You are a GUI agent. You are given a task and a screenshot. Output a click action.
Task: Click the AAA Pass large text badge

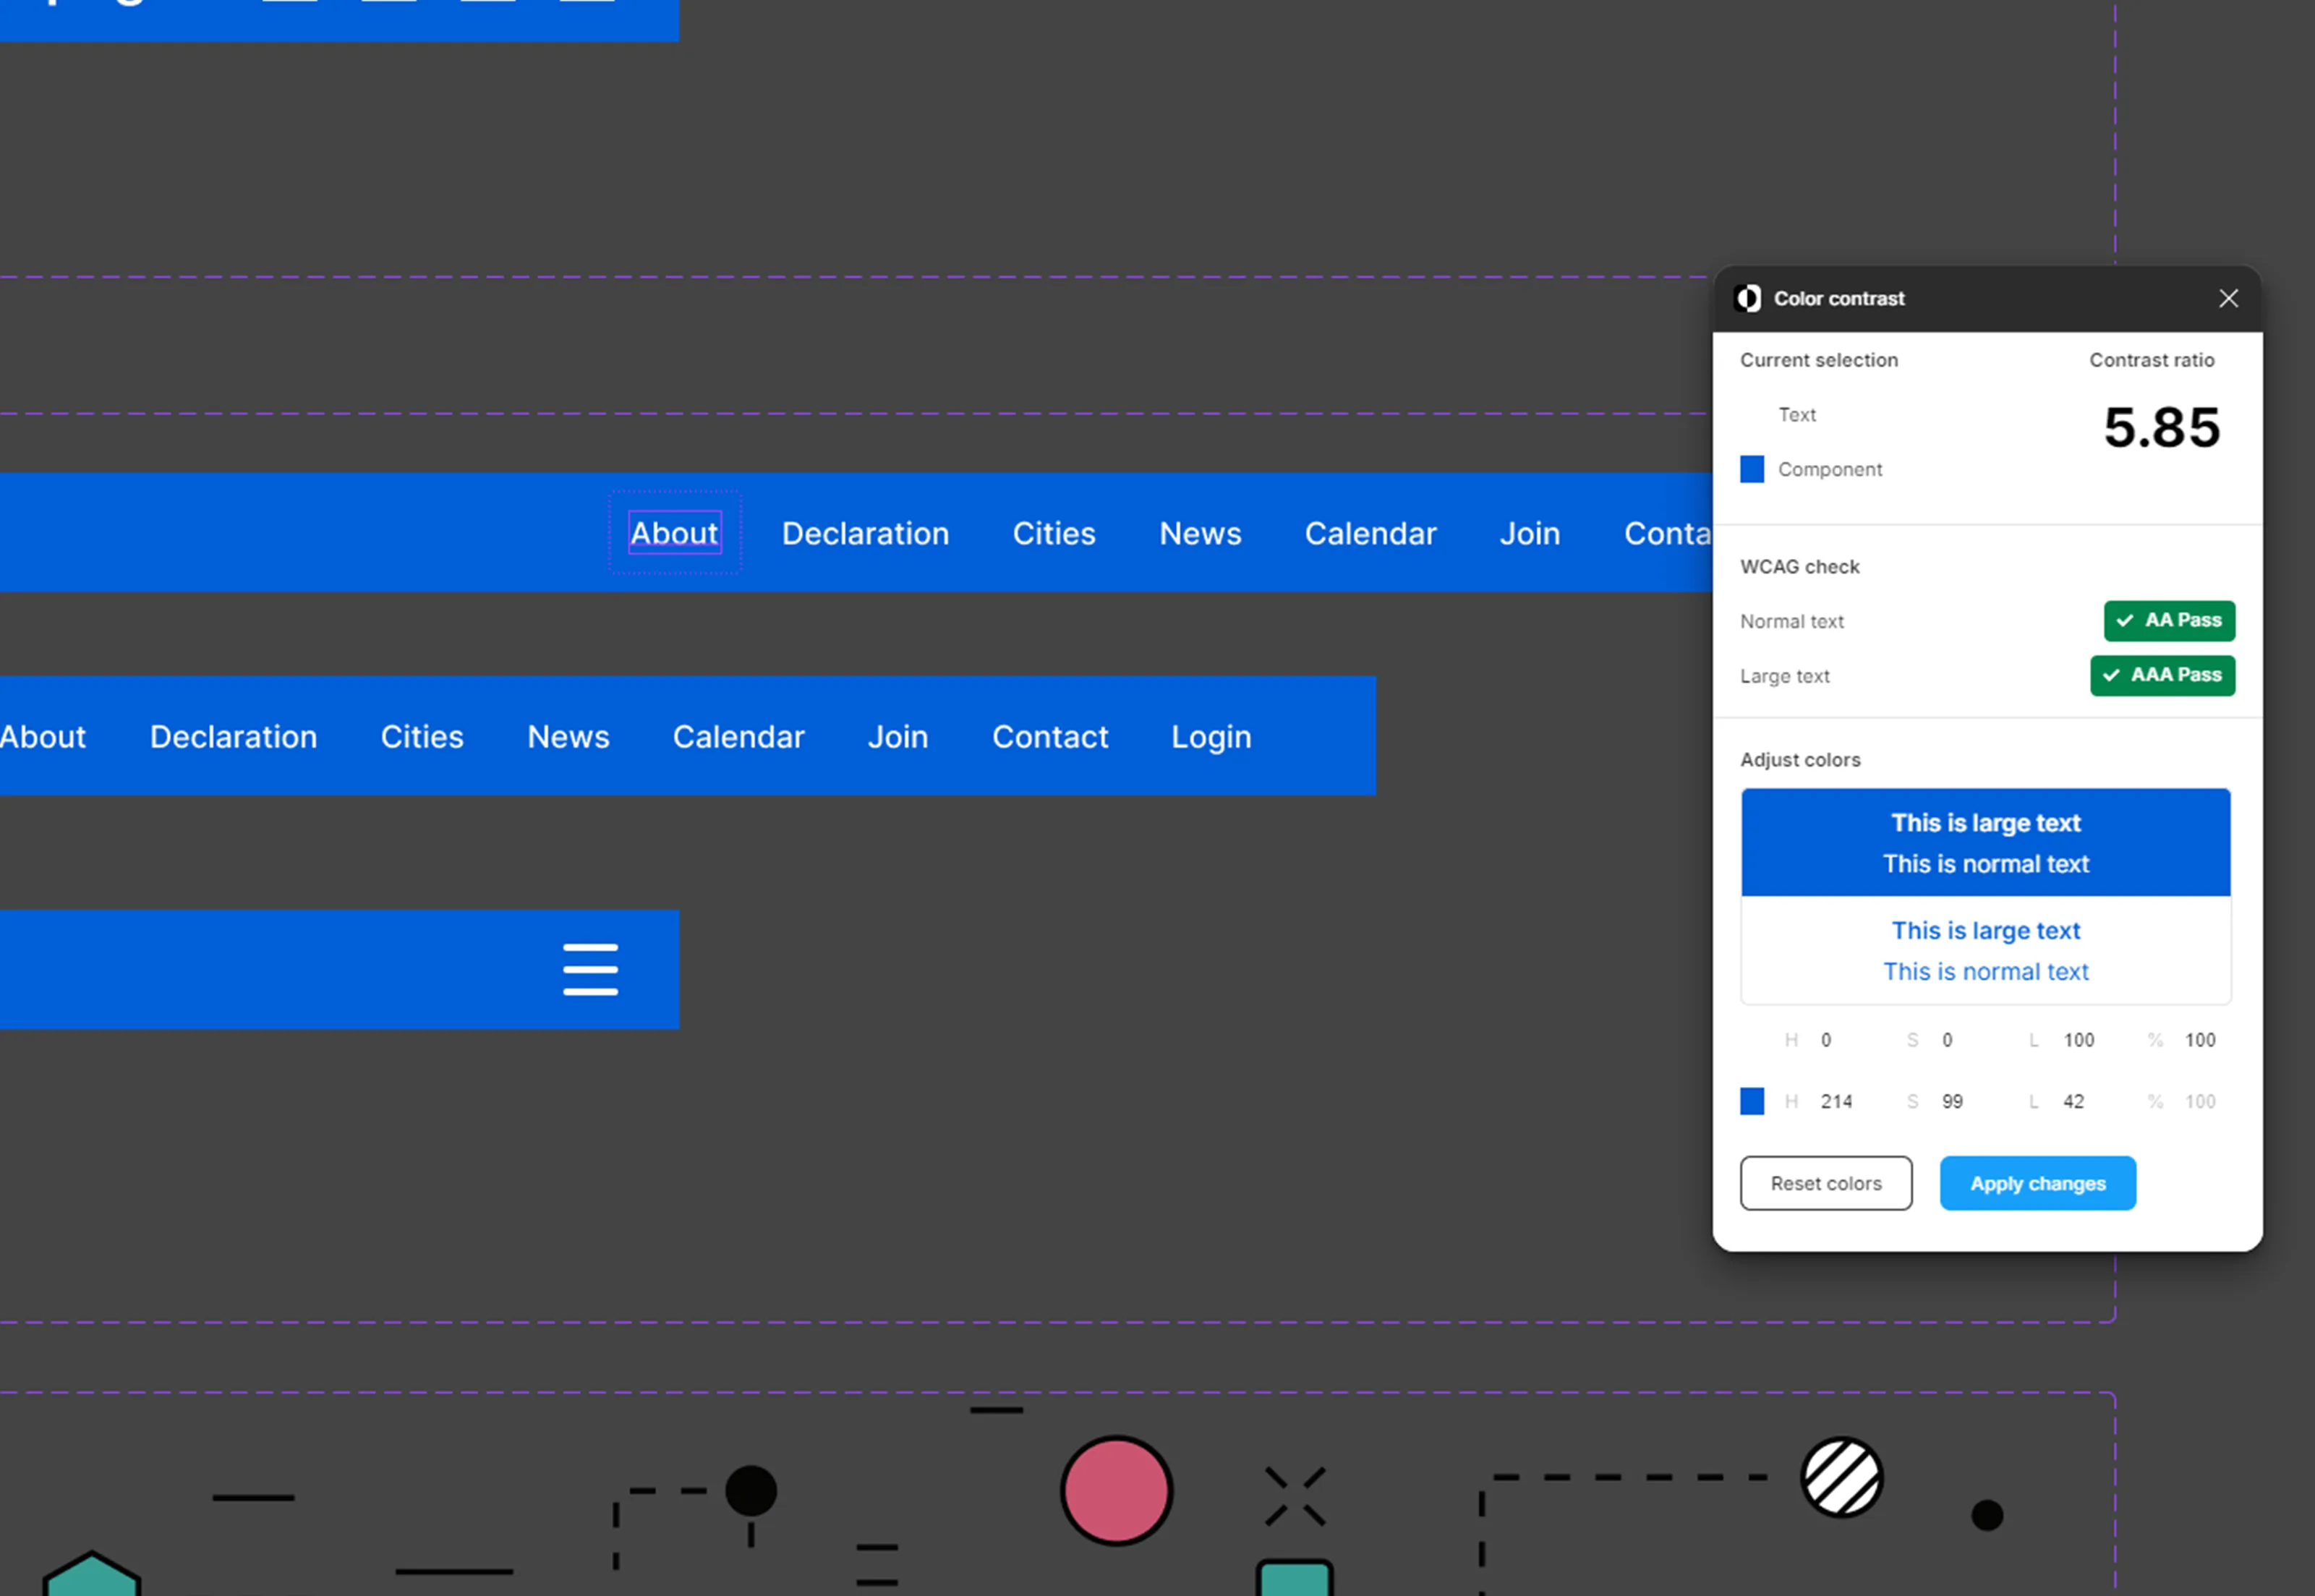coord(2162,675)
